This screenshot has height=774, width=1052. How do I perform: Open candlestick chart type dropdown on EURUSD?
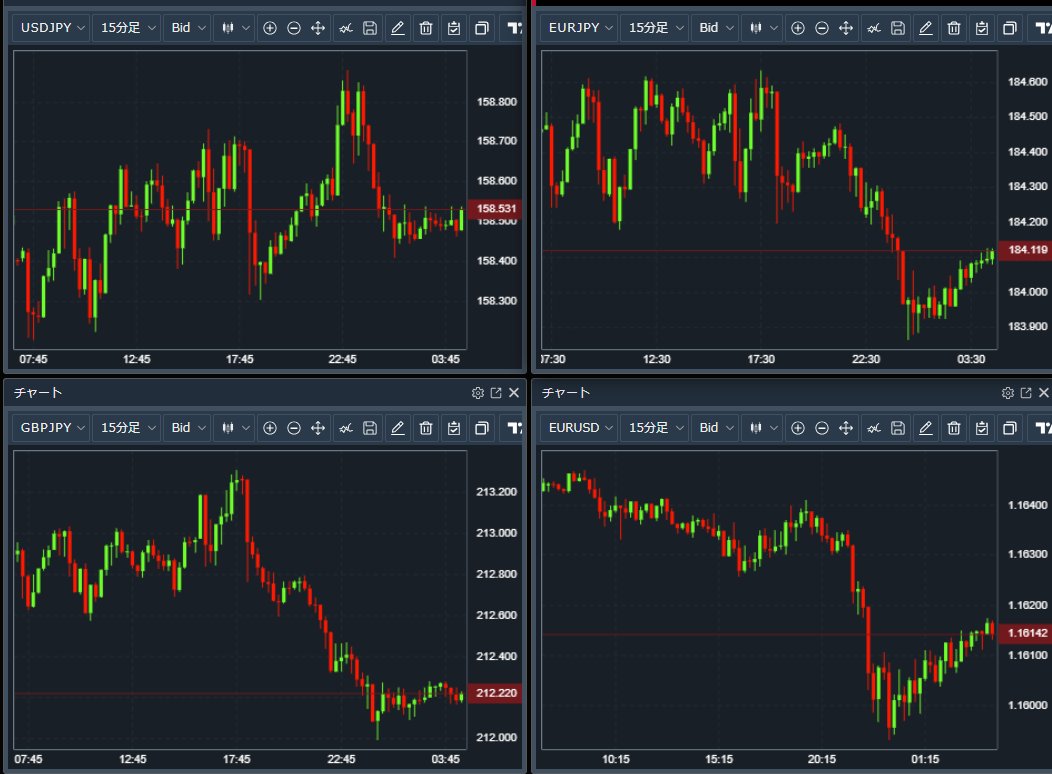[x=763, y=428]
